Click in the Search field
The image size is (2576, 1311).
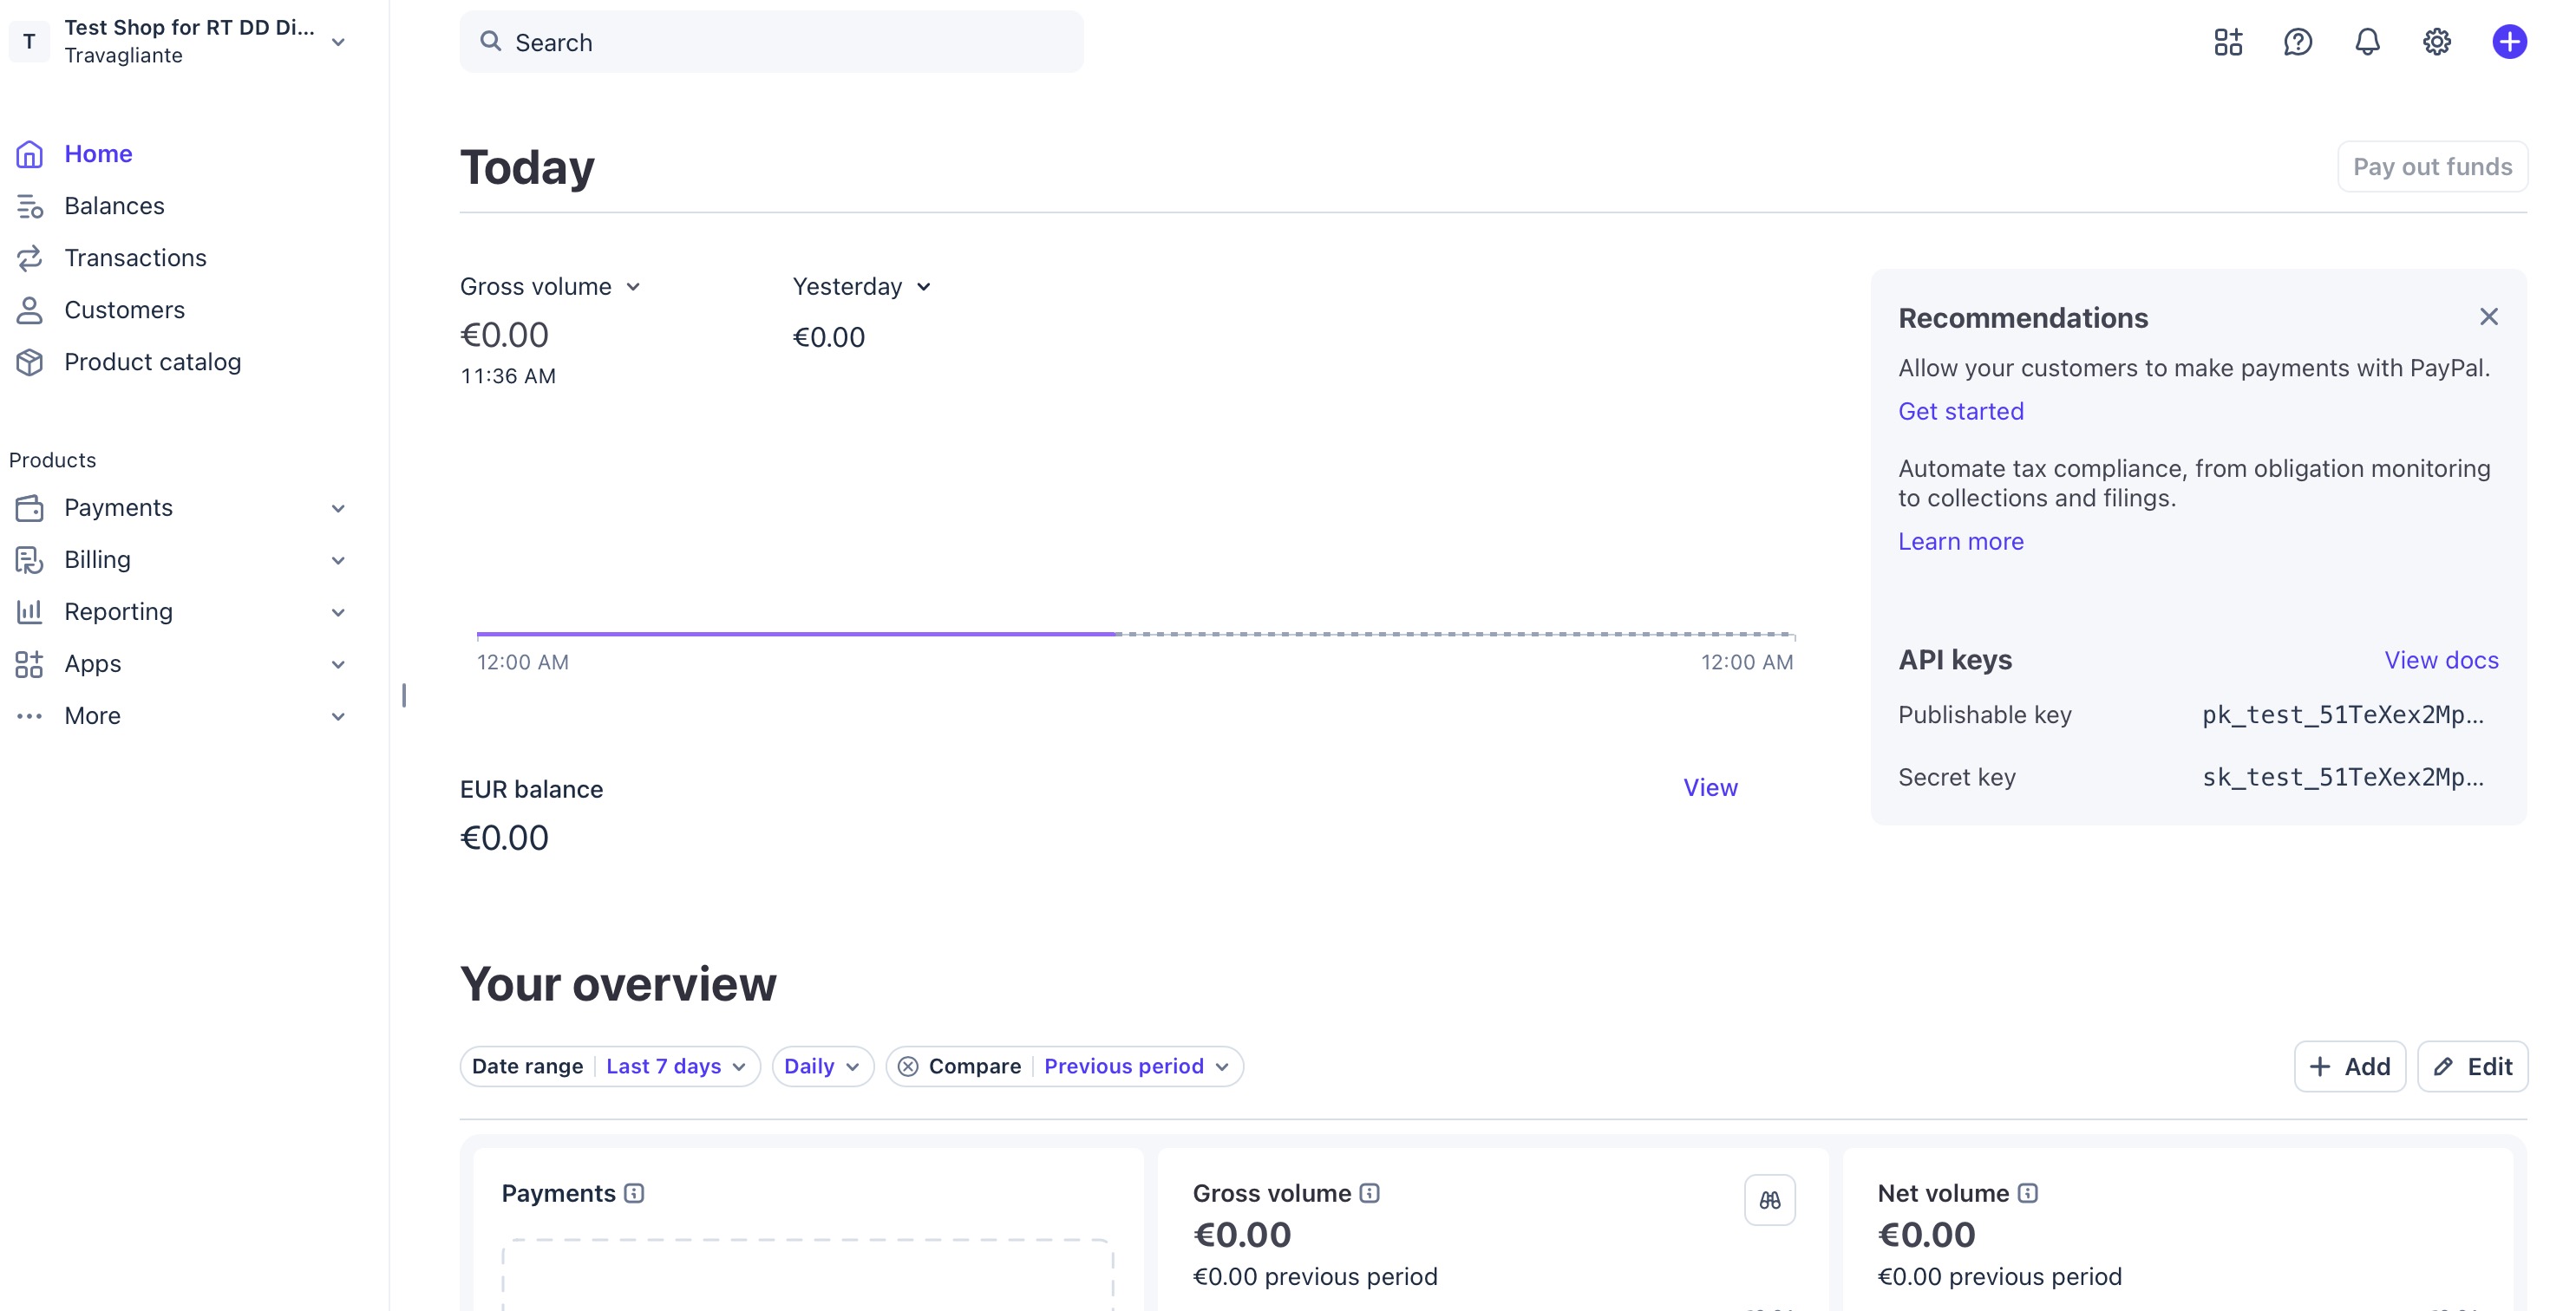[771, 42]
